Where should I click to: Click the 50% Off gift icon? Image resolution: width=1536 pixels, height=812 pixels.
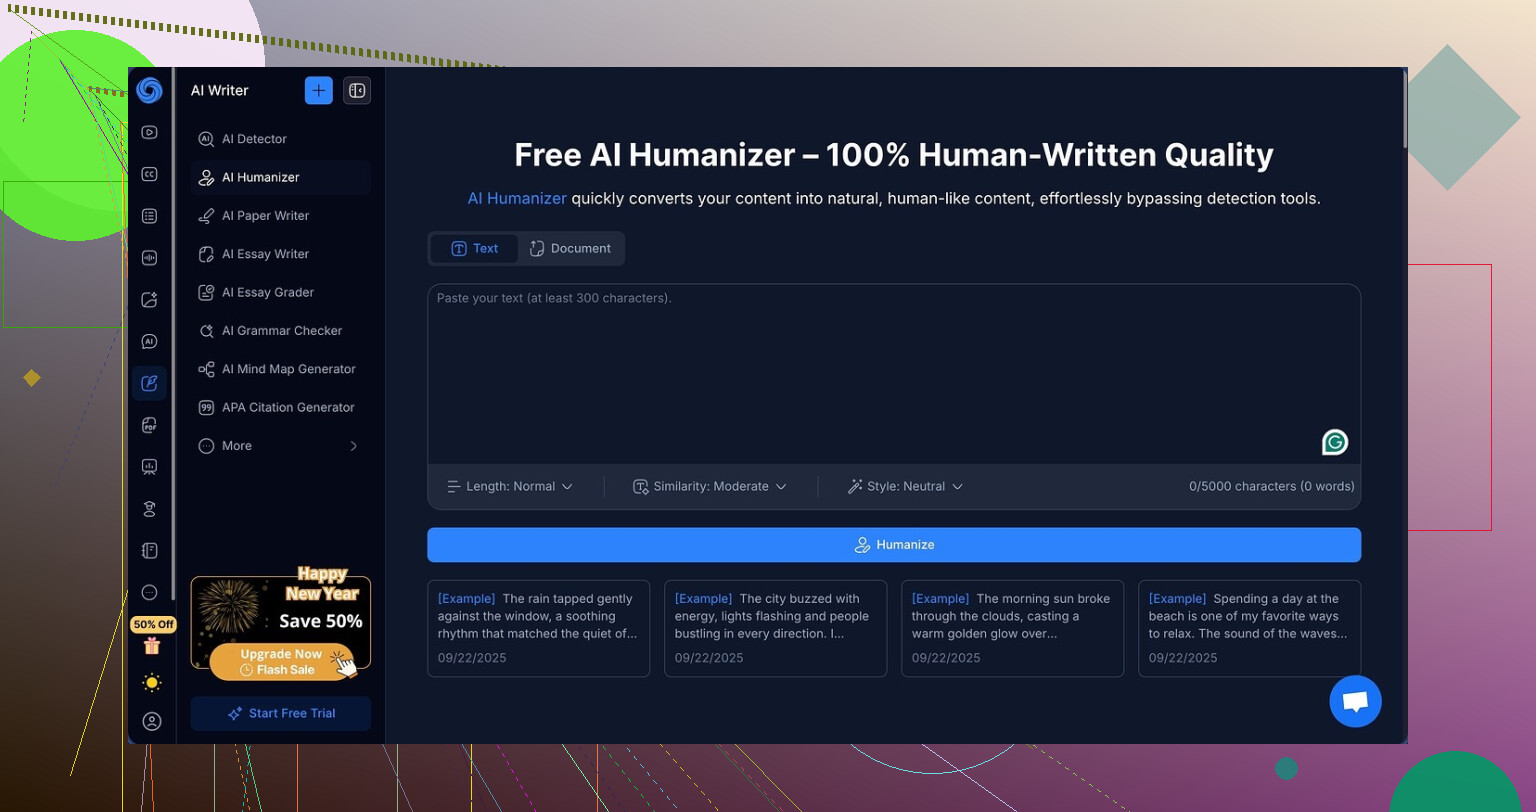coord(152,645)
